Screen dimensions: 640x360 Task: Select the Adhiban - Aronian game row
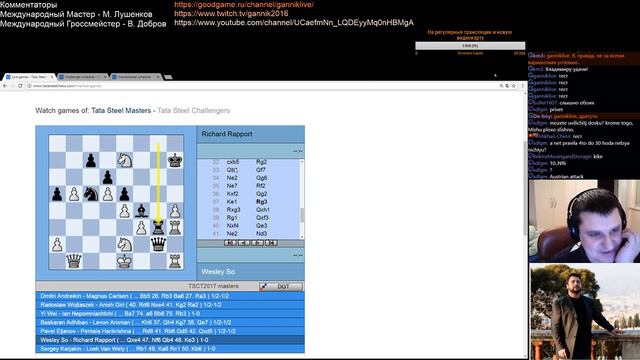click(170, 322)
